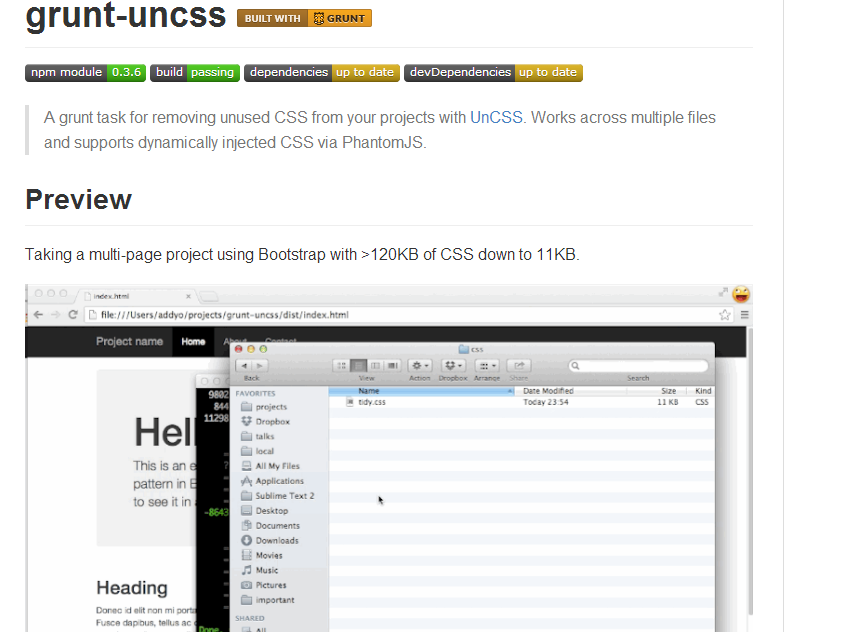Click the Finder Back arrow button
The image size is (848, 632).
(x=244, y=366)
